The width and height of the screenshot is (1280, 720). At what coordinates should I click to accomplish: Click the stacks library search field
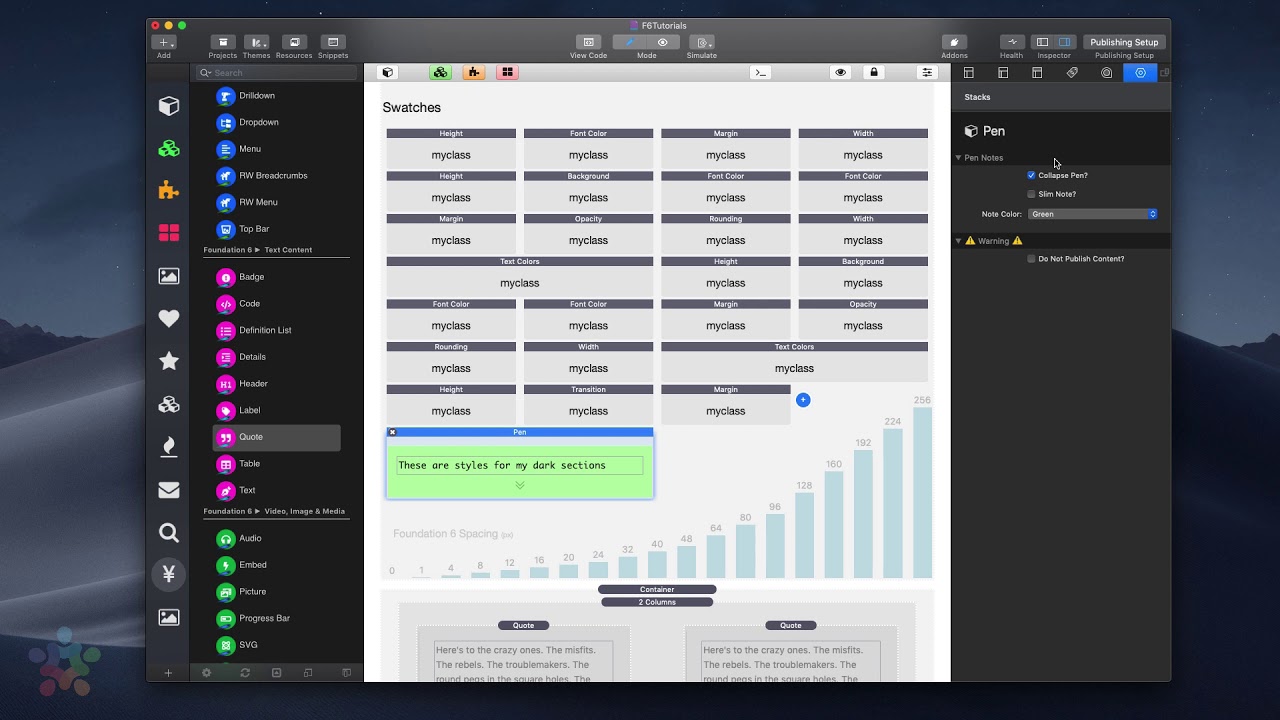click(x=277, y=73)
